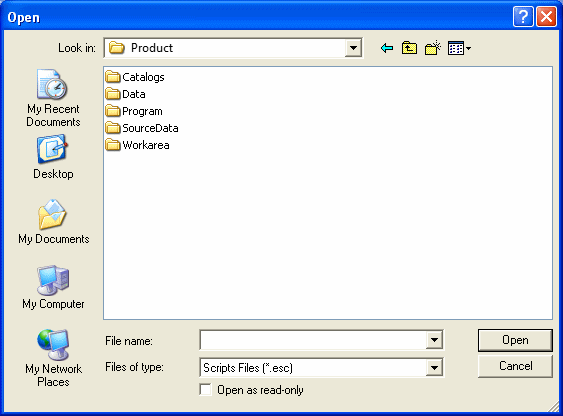563x416 pixels.
Task: Click inside the File name field
Action: [313, 340]
